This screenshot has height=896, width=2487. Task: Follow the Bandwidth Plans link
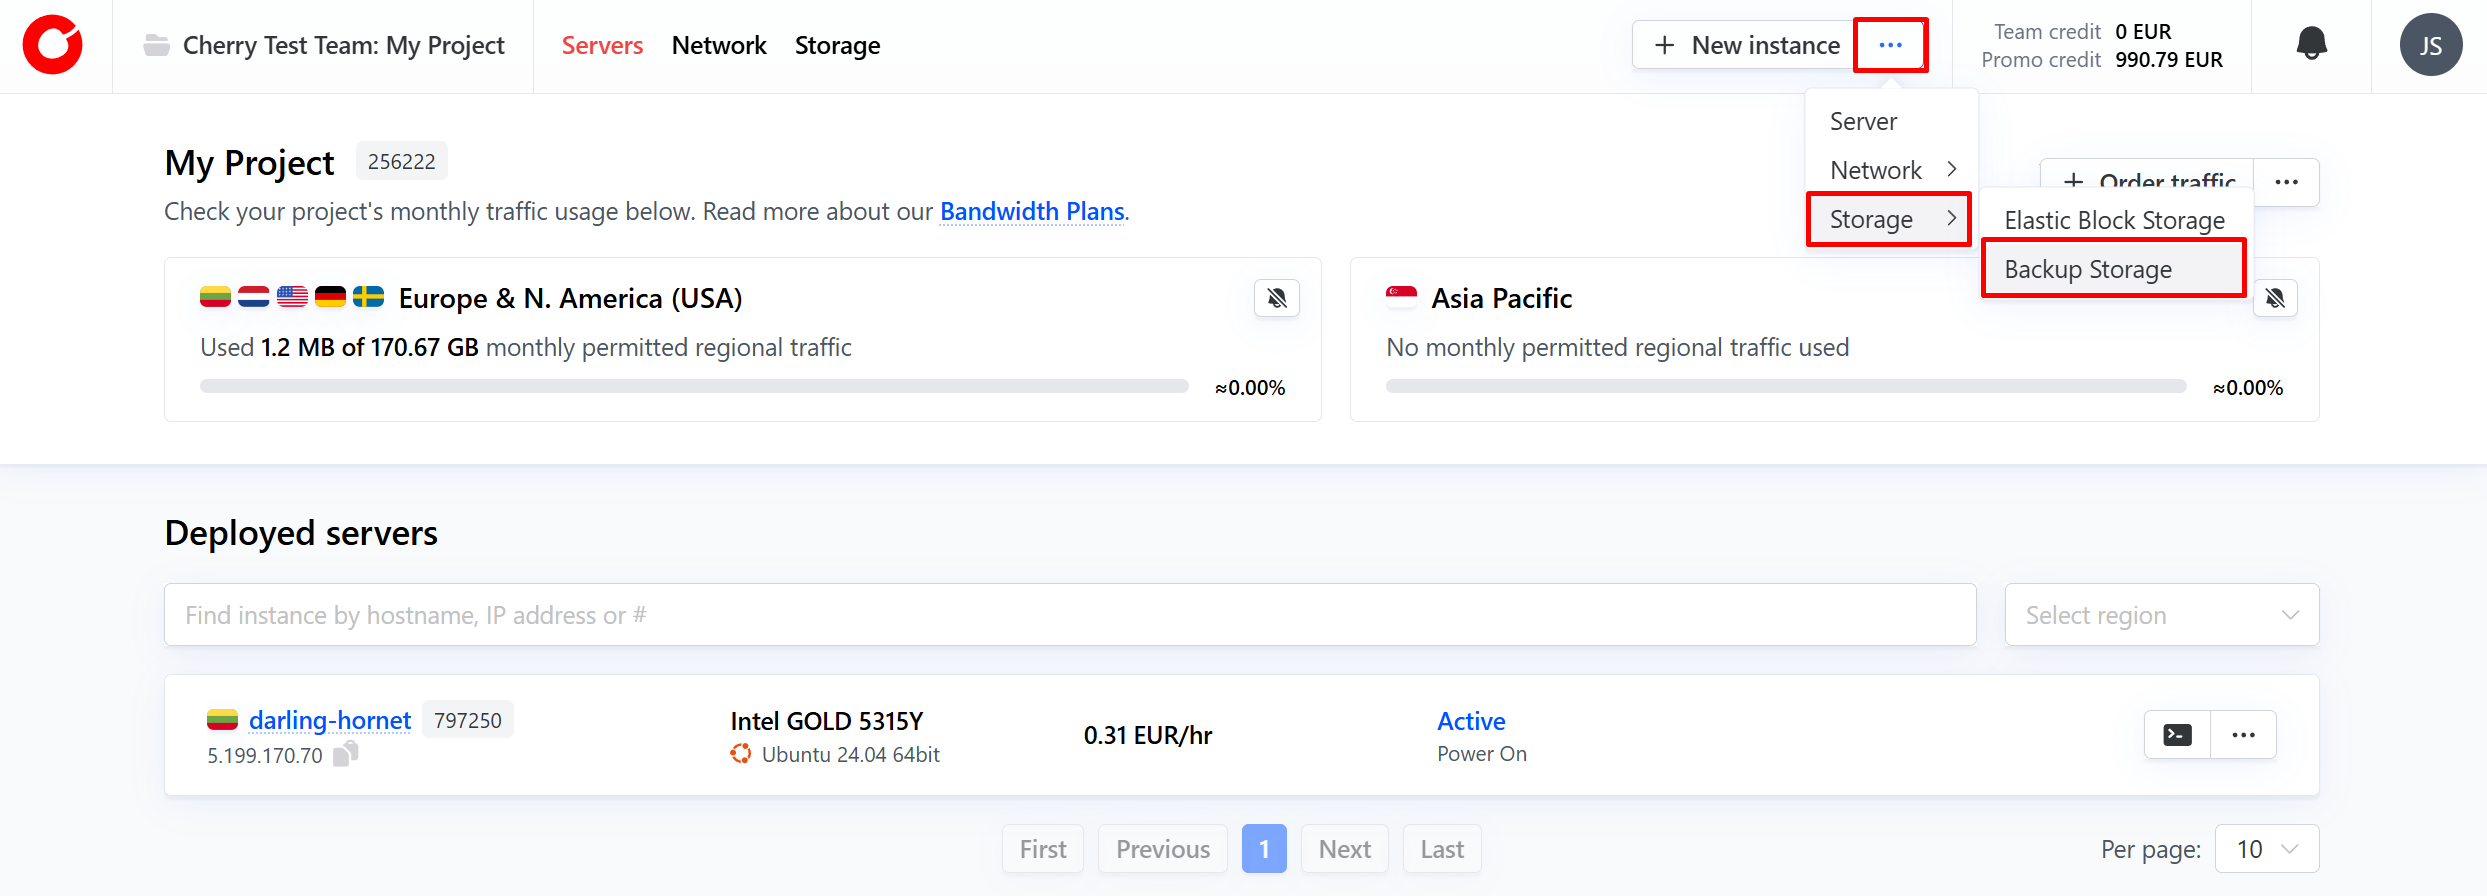coord(1032,212)
